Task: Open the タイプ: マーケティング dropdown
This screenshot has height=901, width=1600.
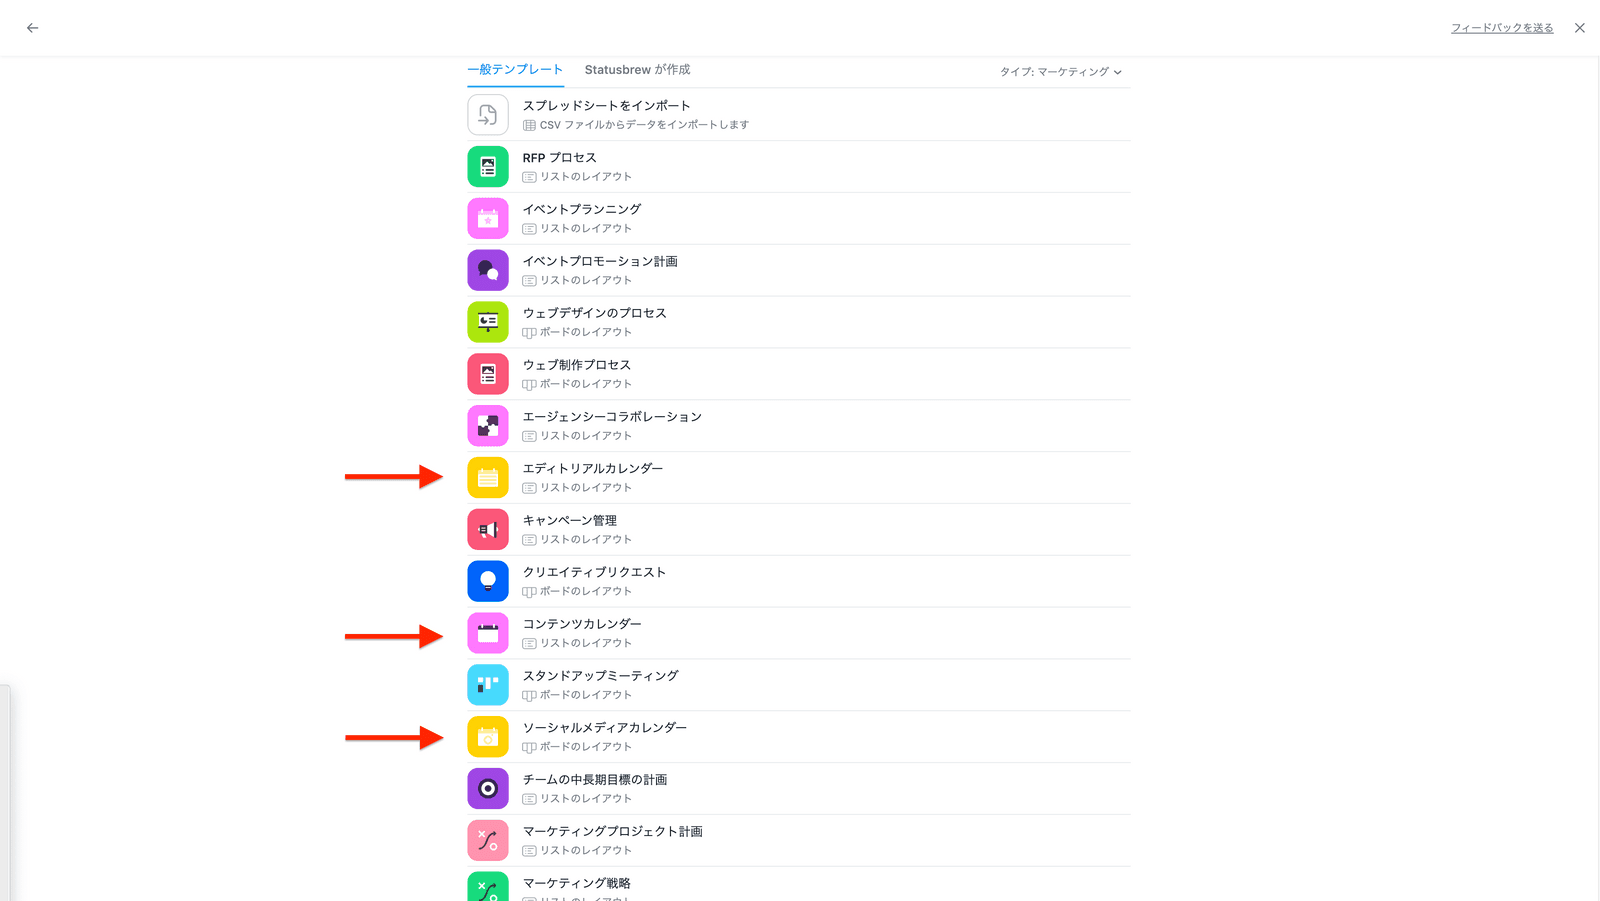Action: click(1060, 72)
